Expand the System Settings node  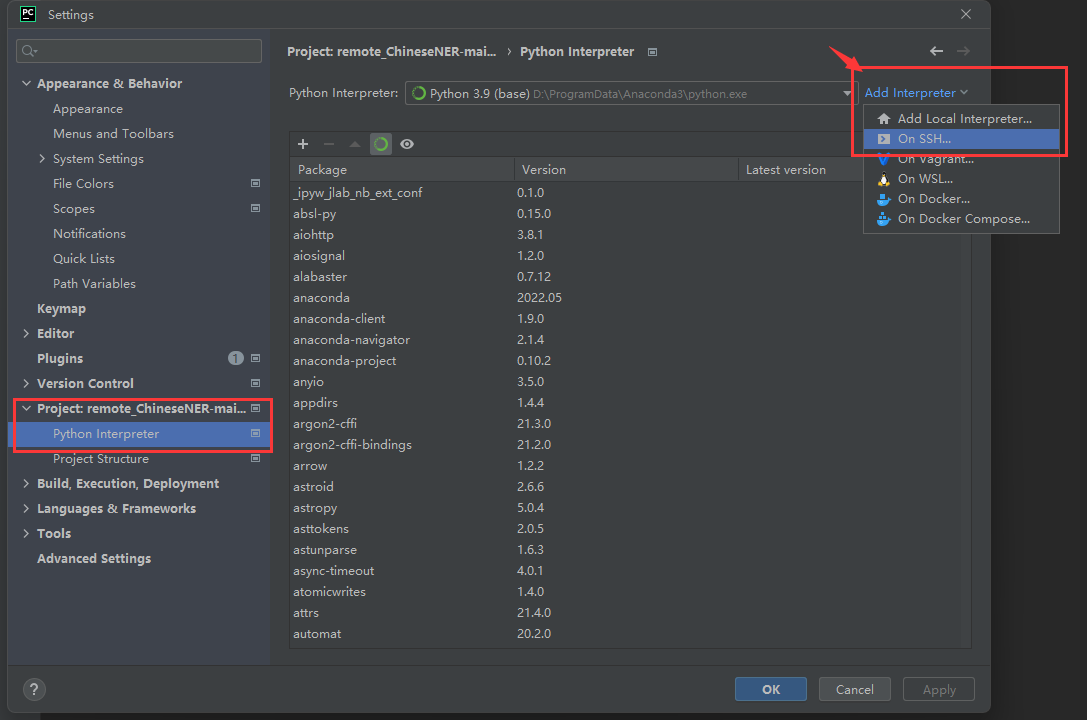(x=42, y=159)
